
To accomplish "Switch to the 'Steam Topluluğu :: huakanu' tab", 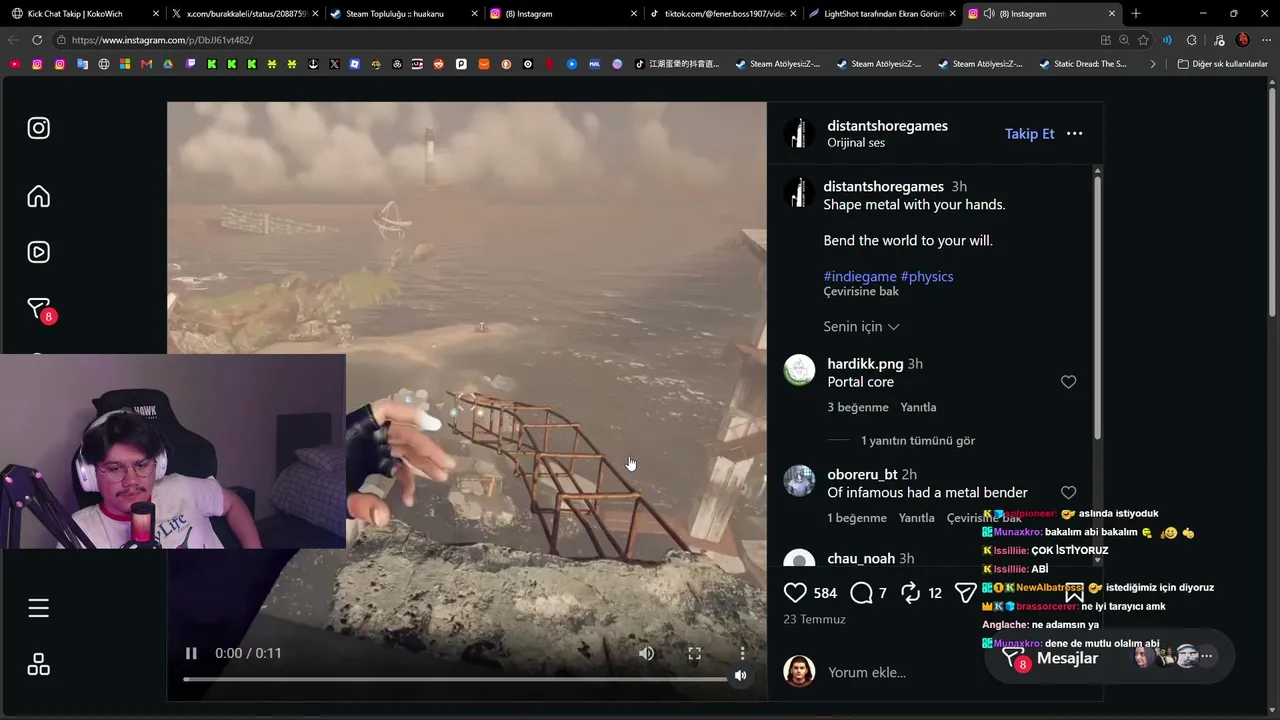I will pyautogui.click(x=403, y=14).
